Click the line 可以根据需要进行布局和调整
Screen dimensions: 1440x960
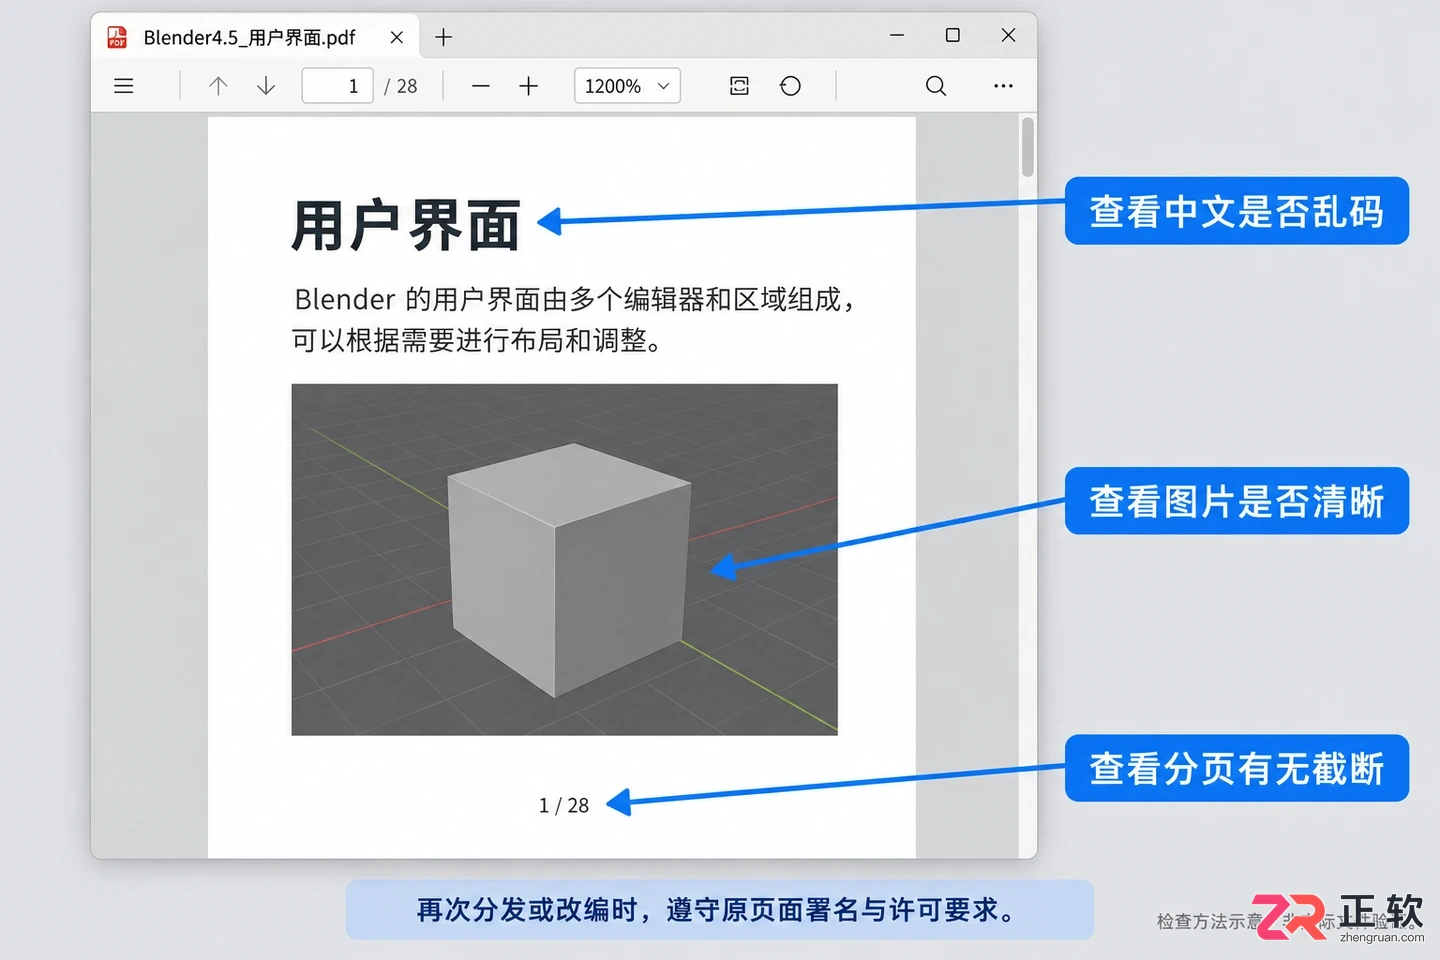point(477,340)
